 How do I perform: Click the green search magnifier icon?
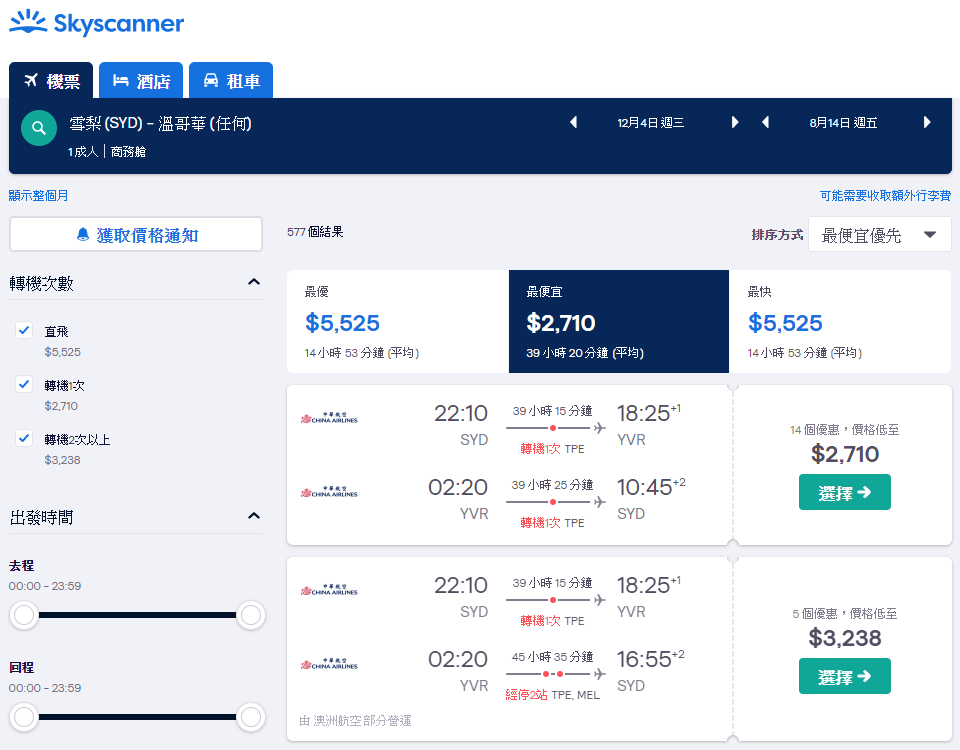pos(39,128)
